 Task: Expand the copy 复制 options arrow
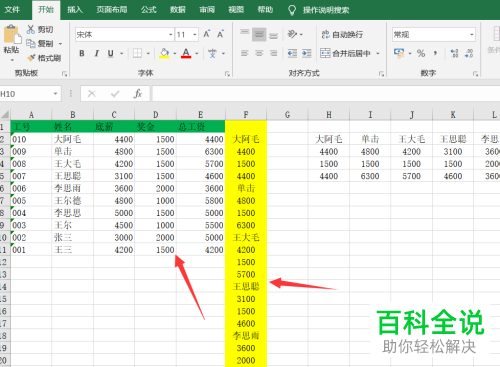60,44
